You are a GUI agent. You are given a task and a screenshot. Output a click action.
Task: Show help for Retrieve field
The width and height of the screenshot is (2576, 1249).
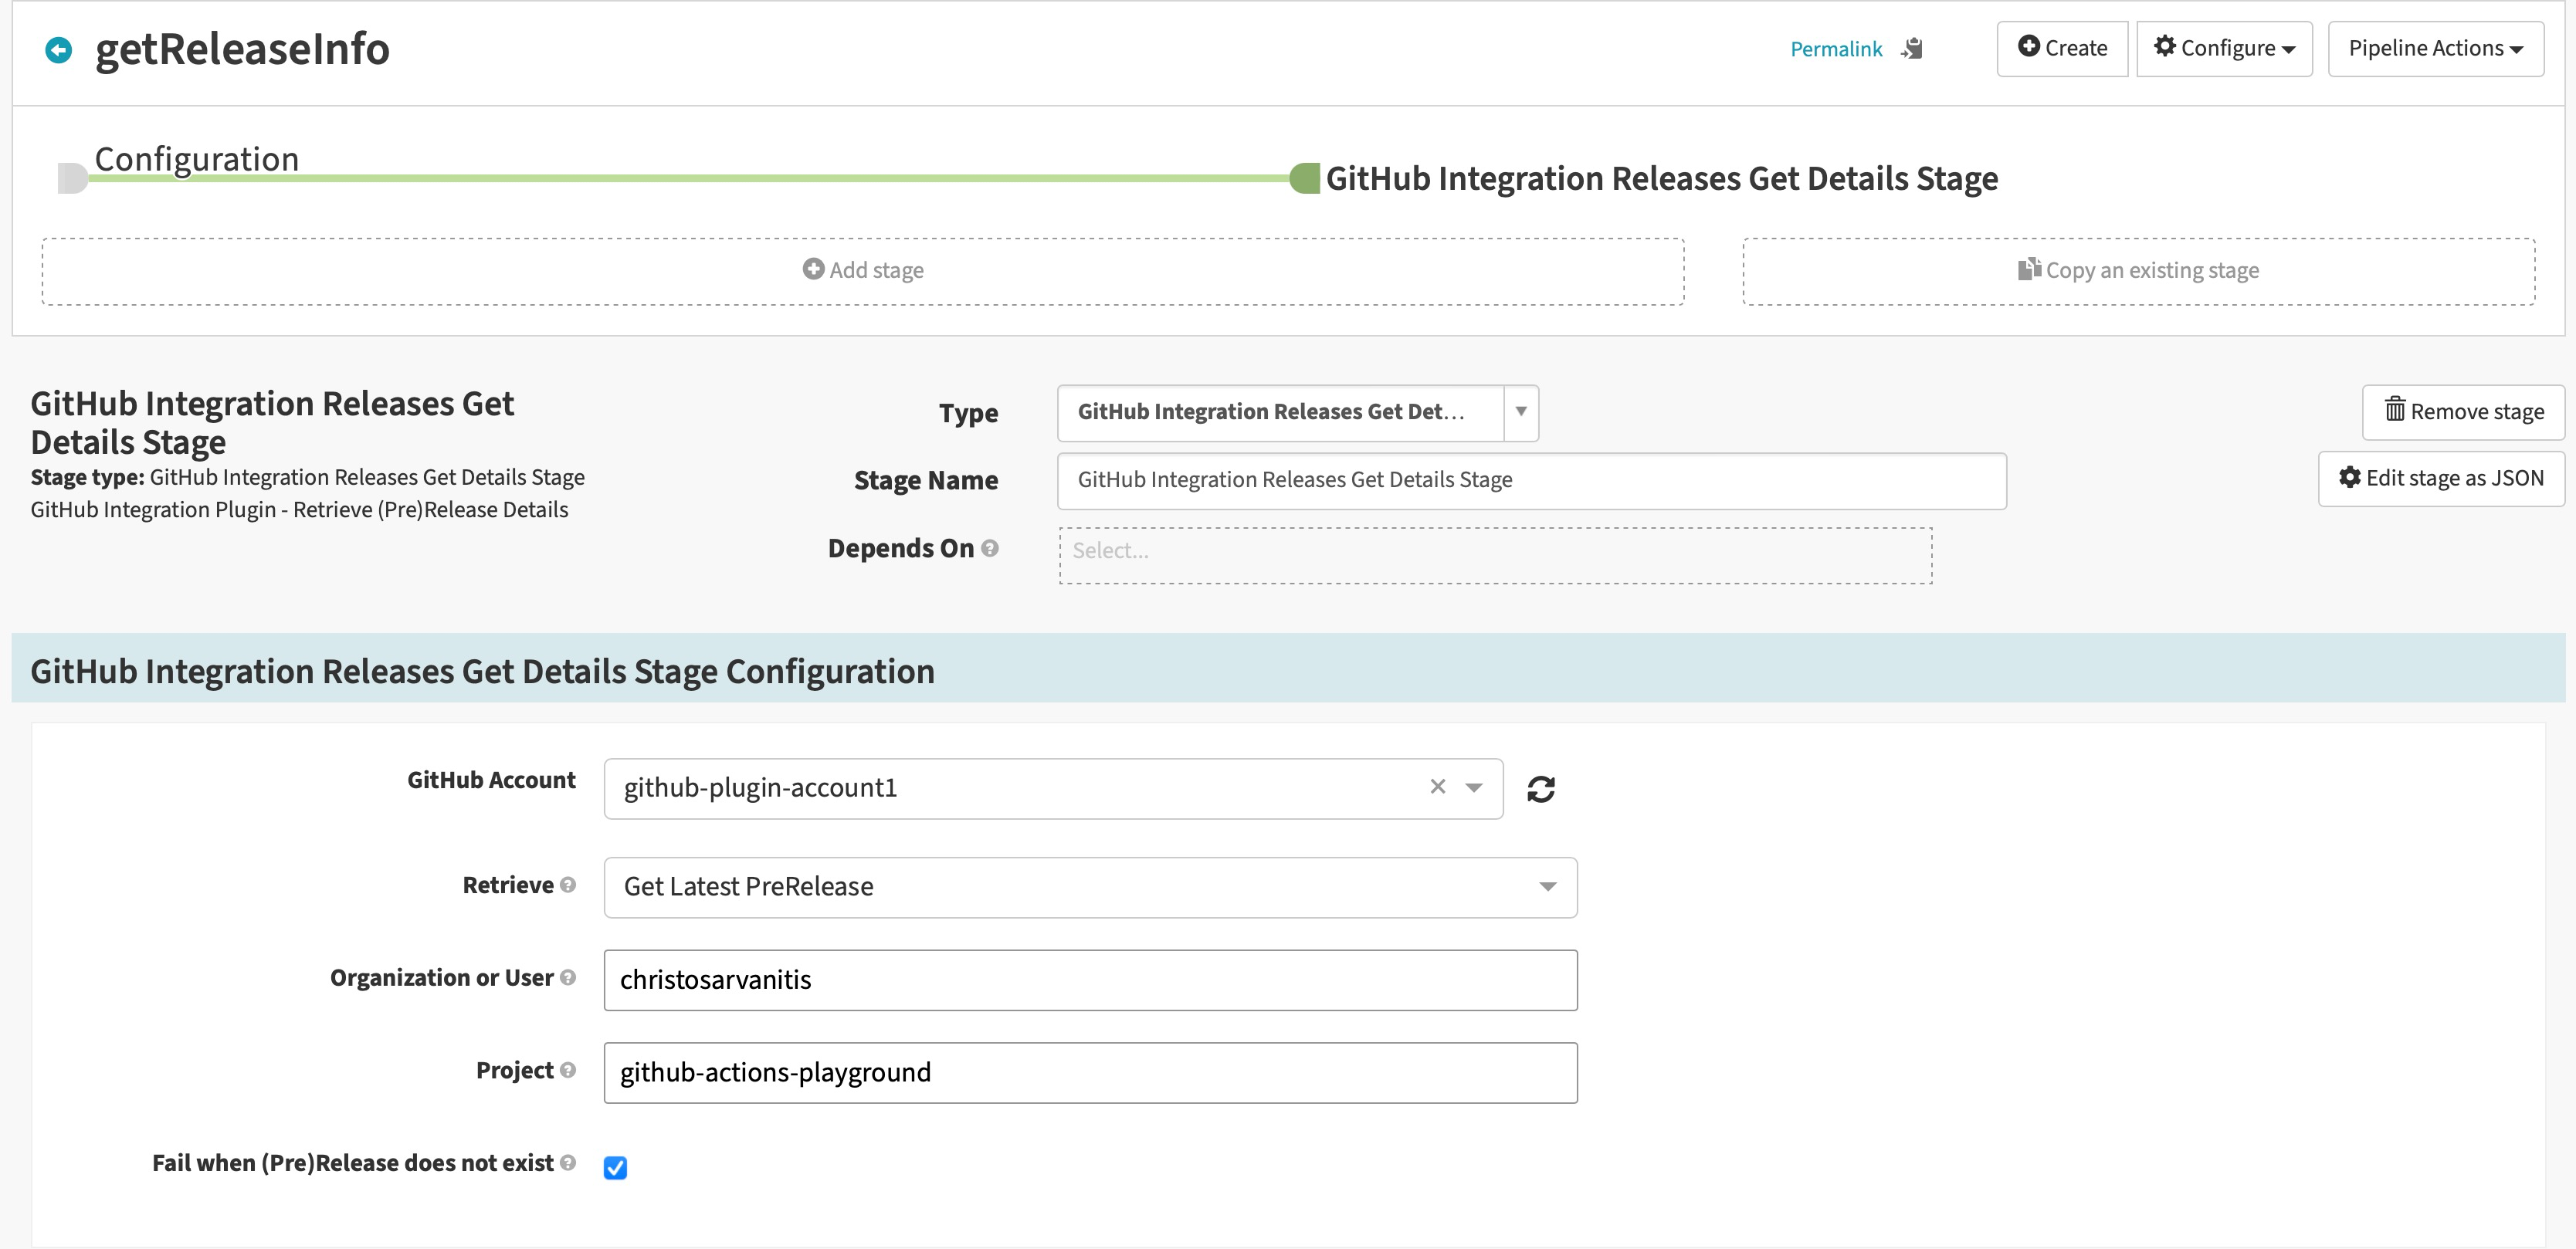[x=568, y=885]
